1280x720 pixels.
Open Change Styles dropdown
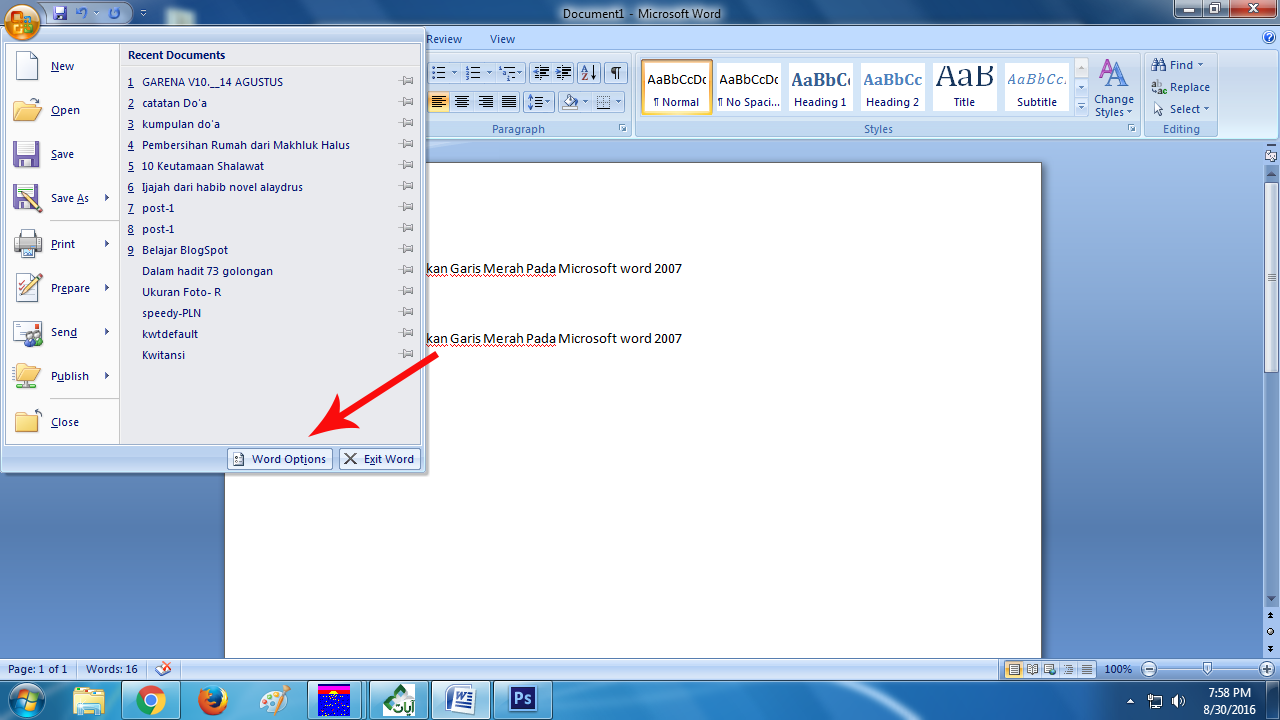tap(1113, 88)
